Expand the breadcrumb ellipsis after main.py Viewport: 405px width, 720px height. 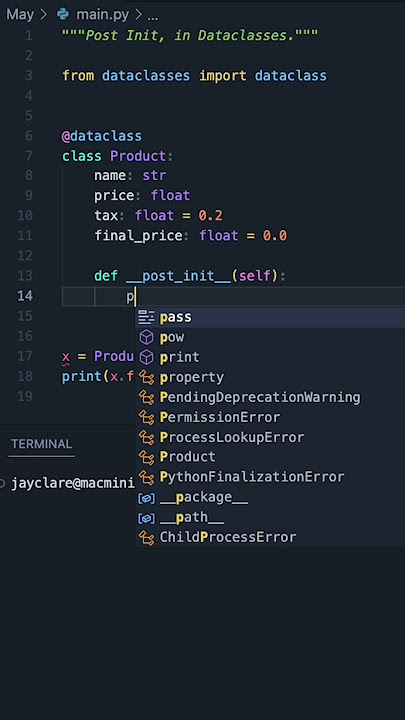[x=152, y=17]
